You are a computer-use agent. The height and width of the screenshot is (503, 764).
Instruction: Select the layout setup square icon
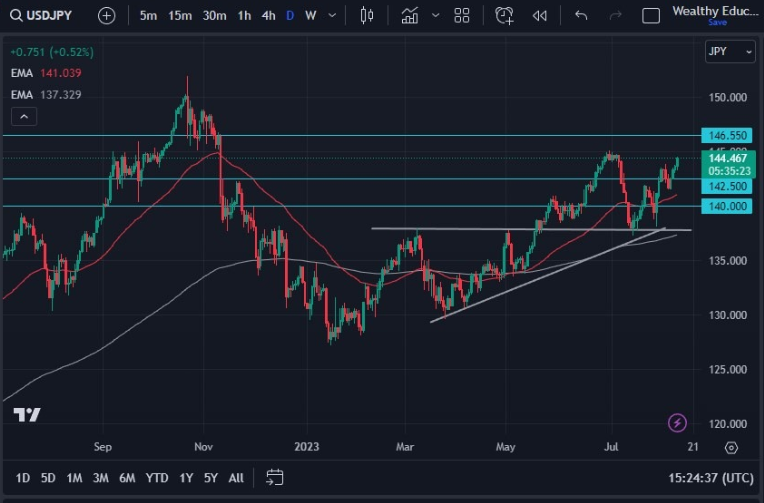pos(651,15)
